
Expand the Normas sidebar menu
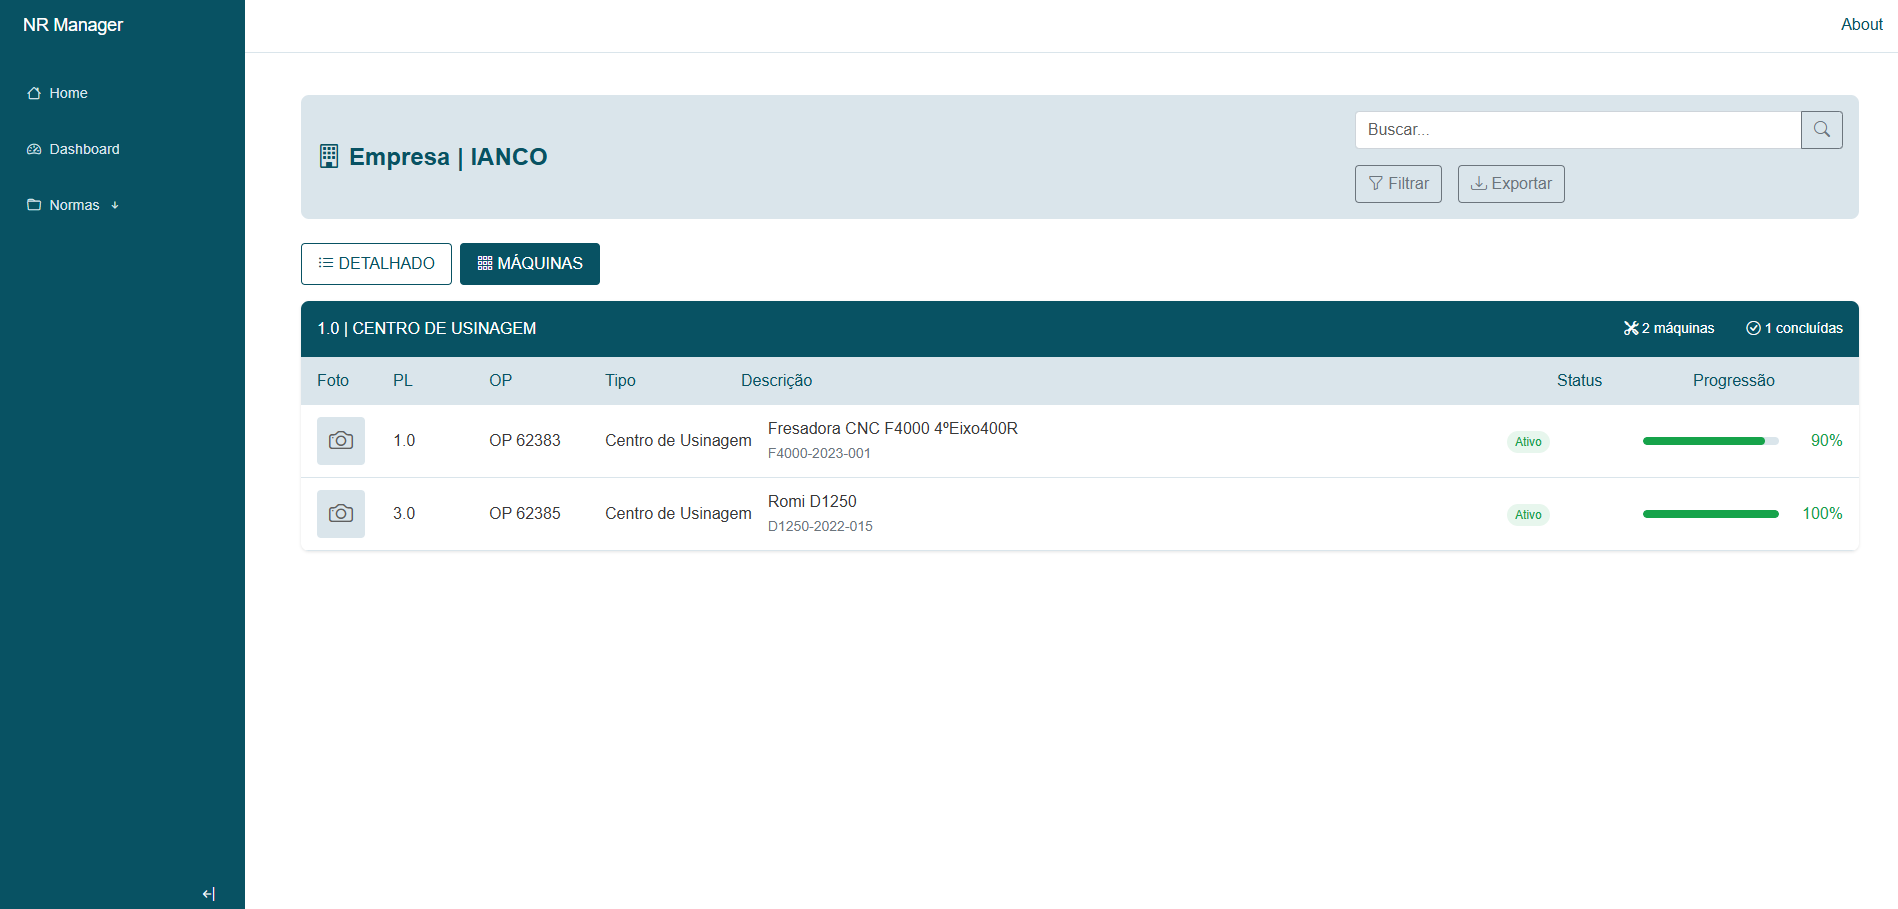[73, 205]
